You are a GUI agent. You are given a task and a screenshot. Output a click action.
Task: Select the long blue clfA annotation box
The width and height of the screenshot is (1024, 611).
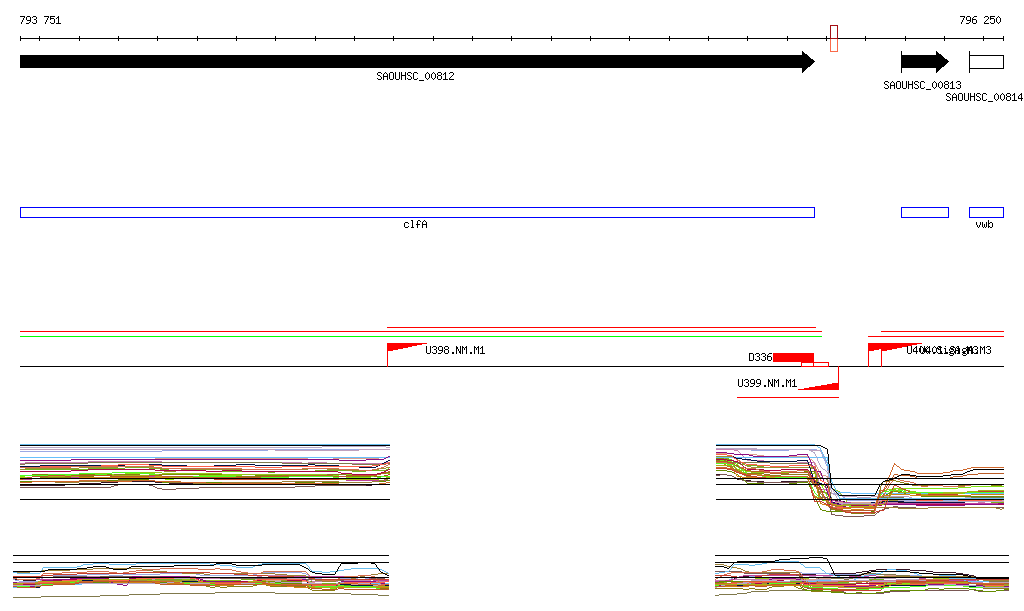click(x=417, y=212)
